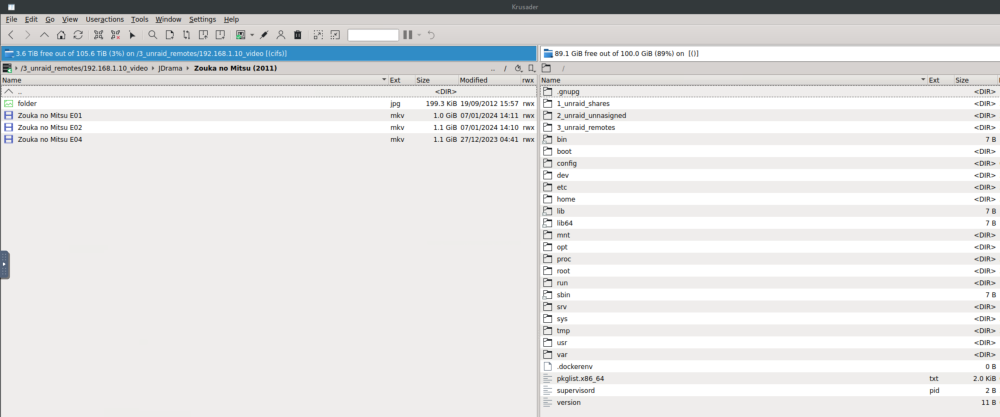Click the JDrama breadcrumb segment

click(x=170, y=68)
